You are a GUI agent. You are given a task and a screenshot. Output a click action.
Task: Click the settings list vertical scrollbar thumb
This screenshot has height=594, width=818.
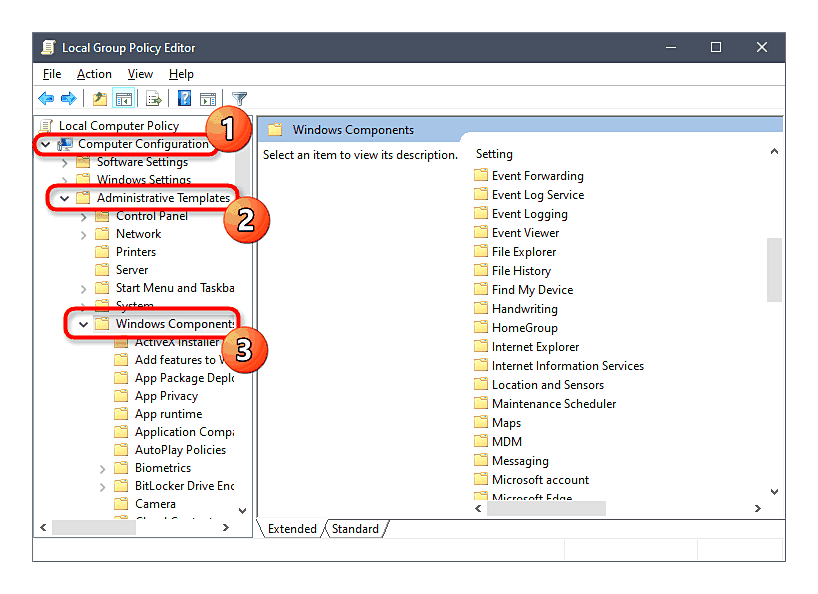point(774,268)
